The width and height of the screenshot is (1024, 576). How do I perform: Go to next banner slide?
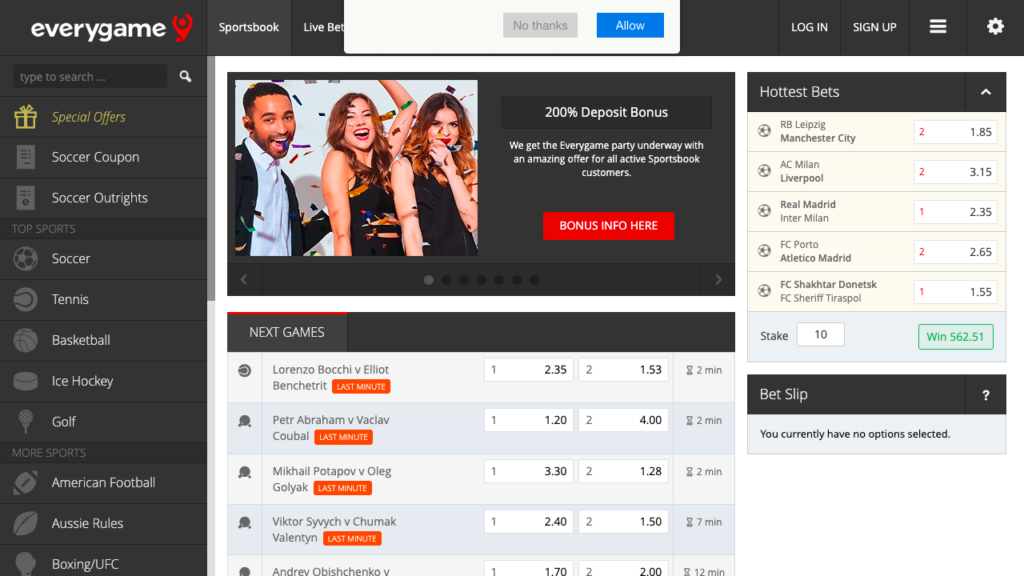[x=718, y=280]
